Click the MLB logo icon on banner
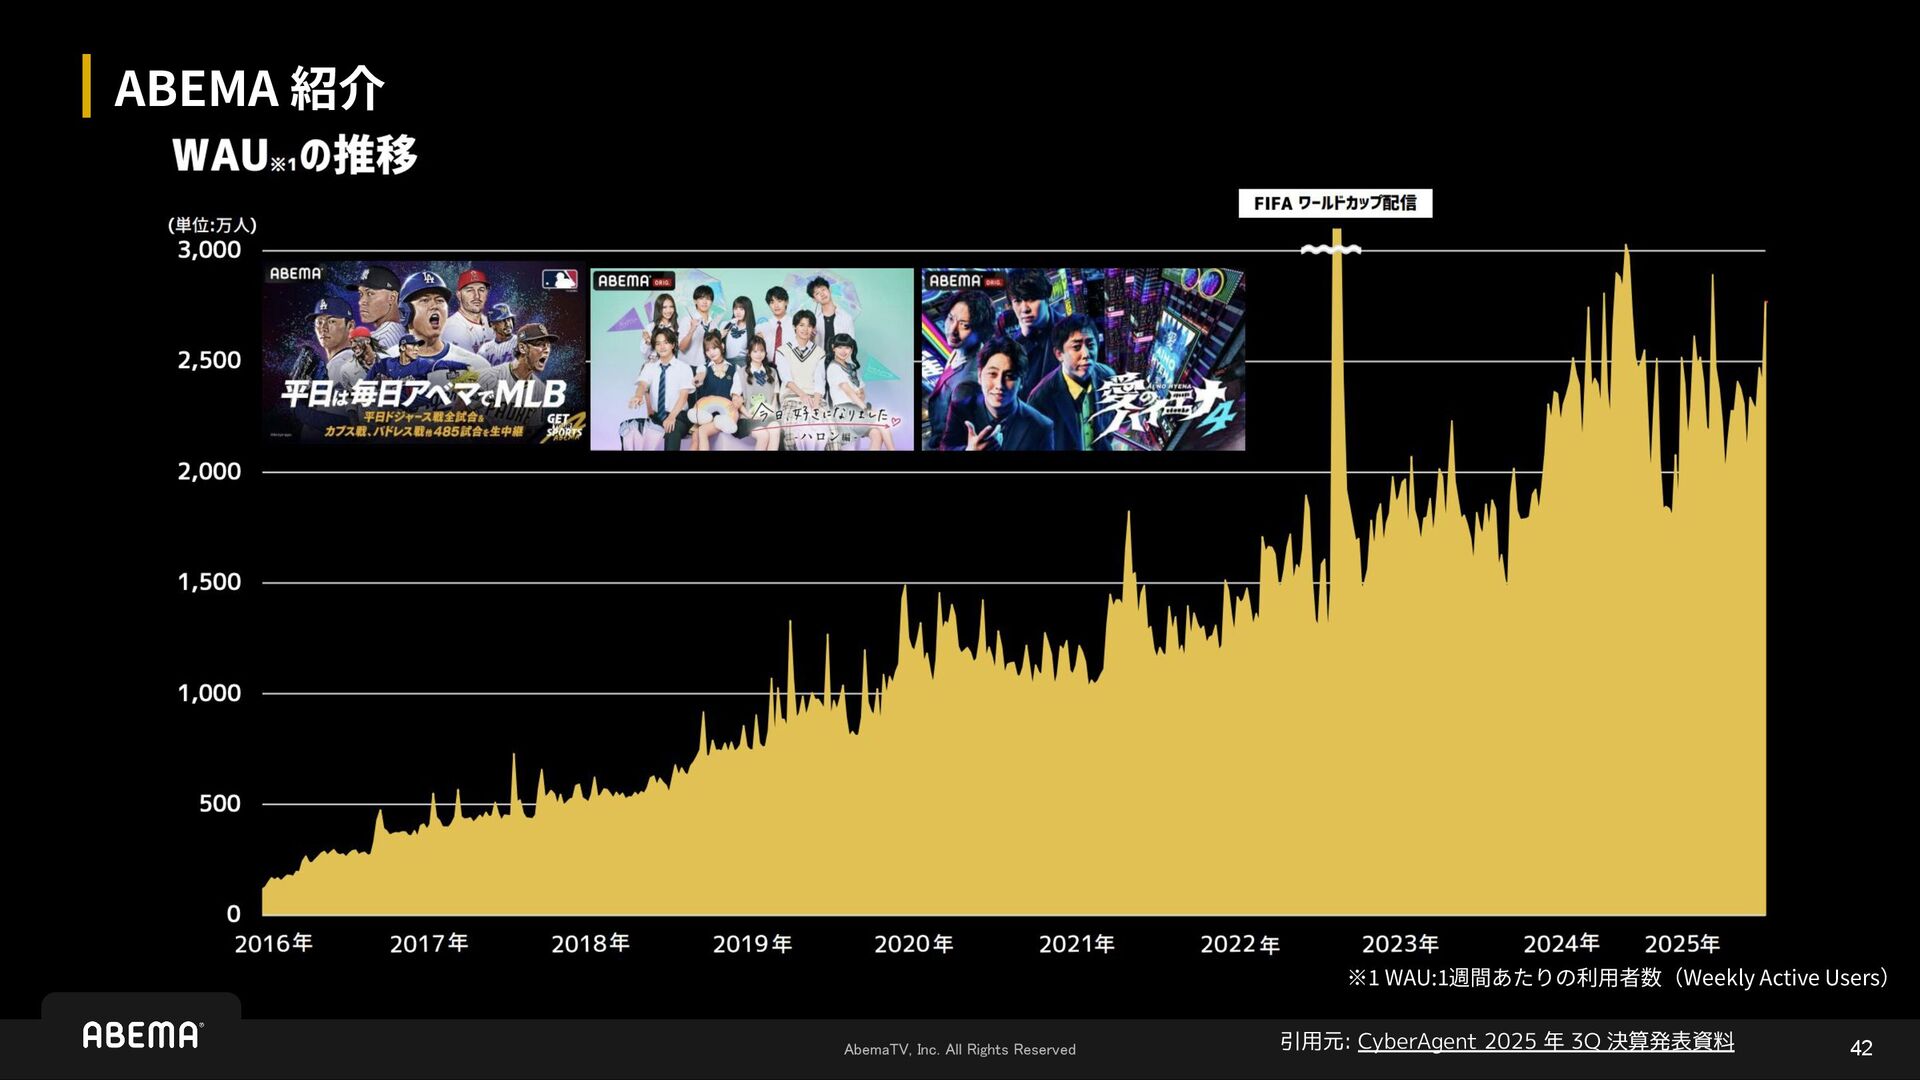 click(559, 279)
